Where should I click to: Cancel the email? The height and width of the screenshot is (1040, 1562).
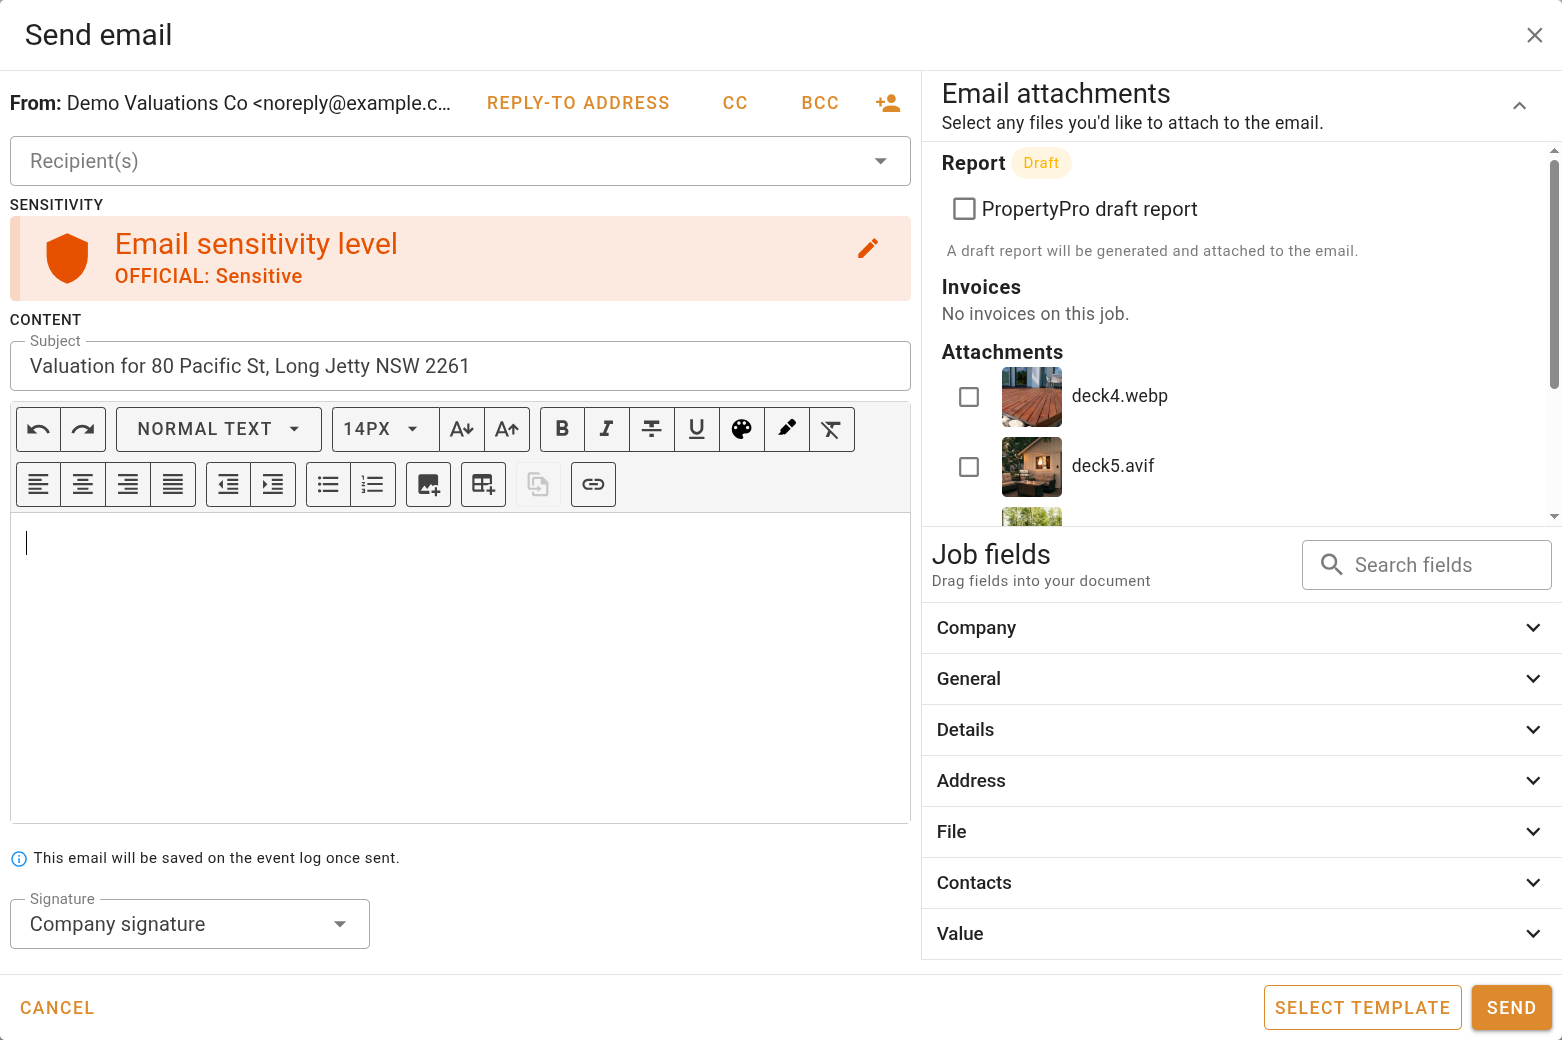(x=57, y=1008)
